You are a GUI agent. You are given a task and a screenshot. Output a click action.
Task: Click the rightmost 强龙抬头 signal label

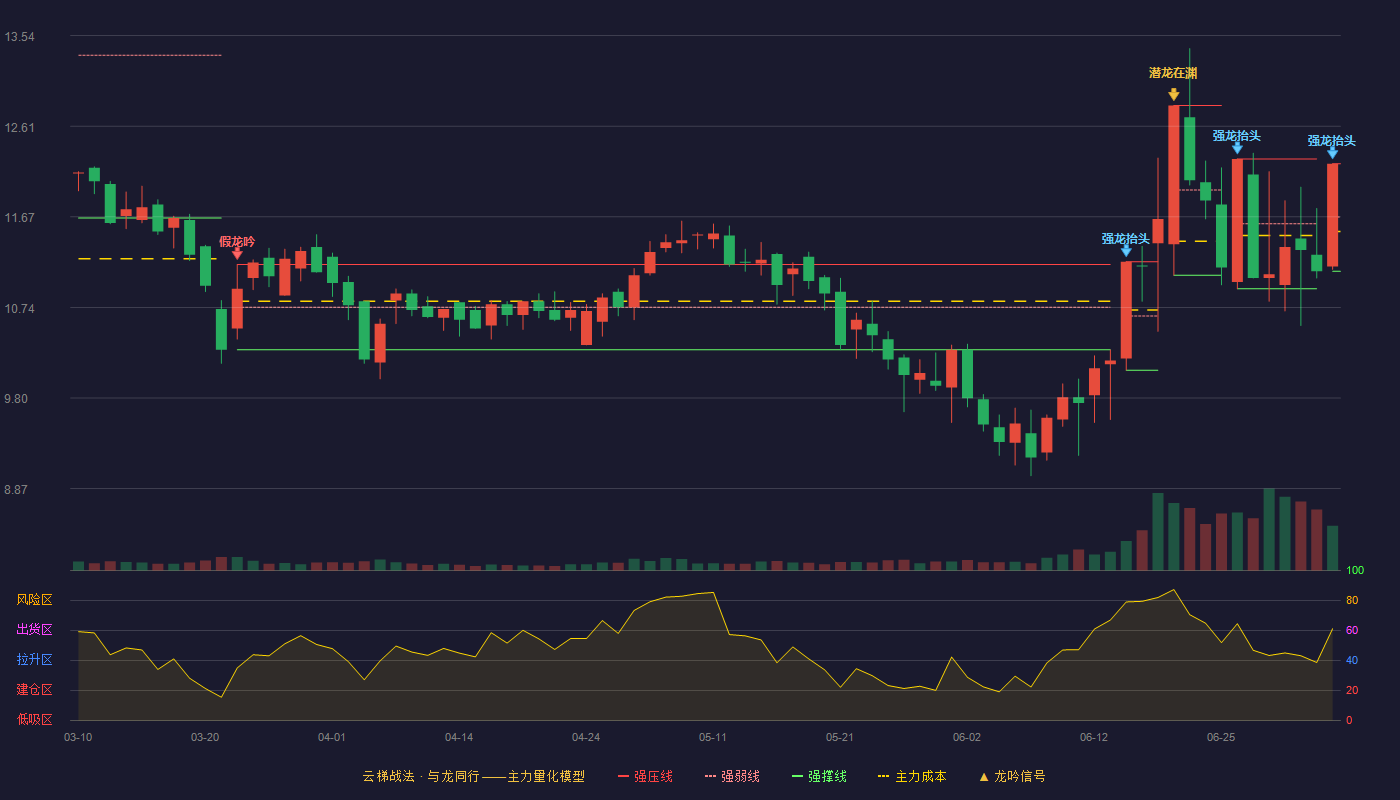tap(1332, 141)
